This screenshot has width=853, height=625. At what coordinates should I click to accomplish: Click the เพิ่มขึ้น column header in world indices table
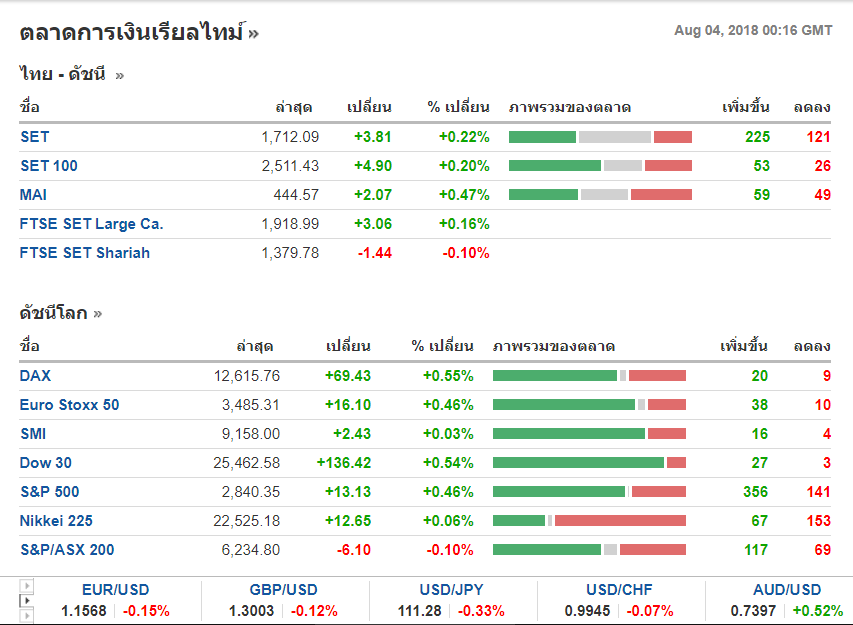[x=744, y=347]
